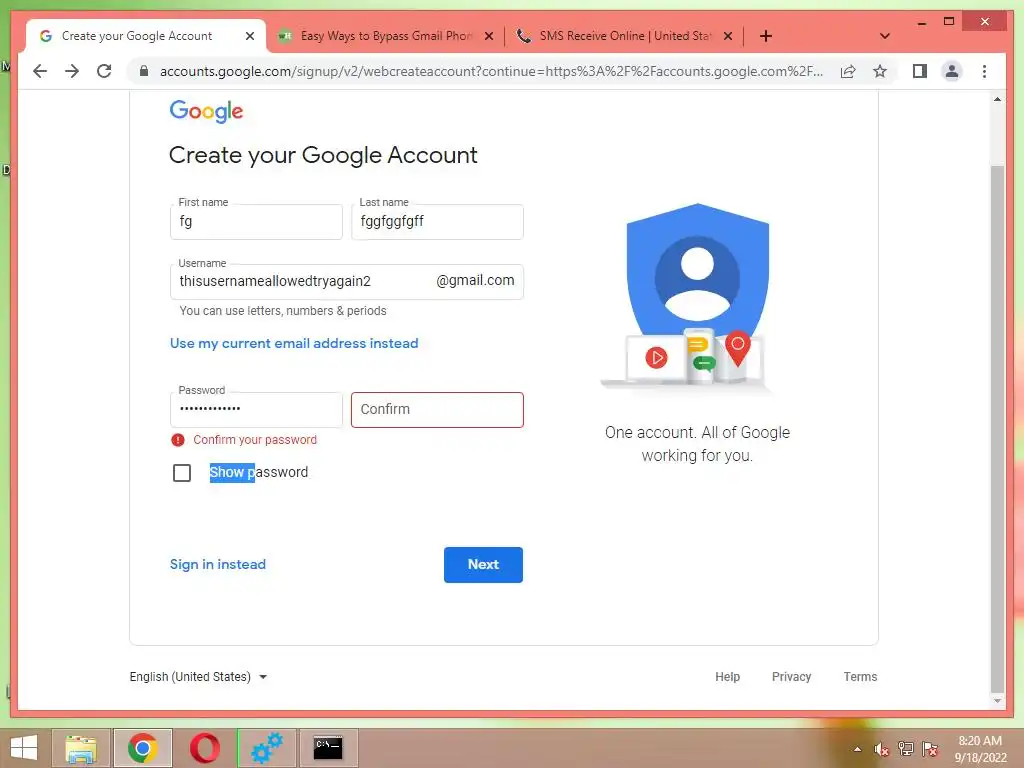
Task: Tick the Show password checkbox
Action: (x=182, y=472)
